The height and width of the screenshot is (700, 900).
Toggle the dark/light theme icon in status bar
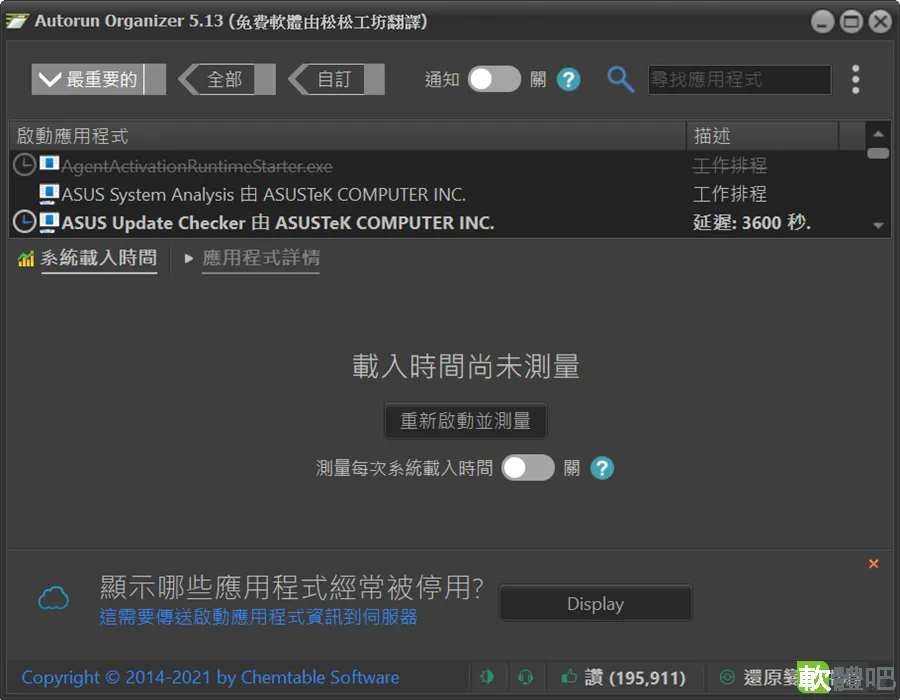tap(487, 677)
